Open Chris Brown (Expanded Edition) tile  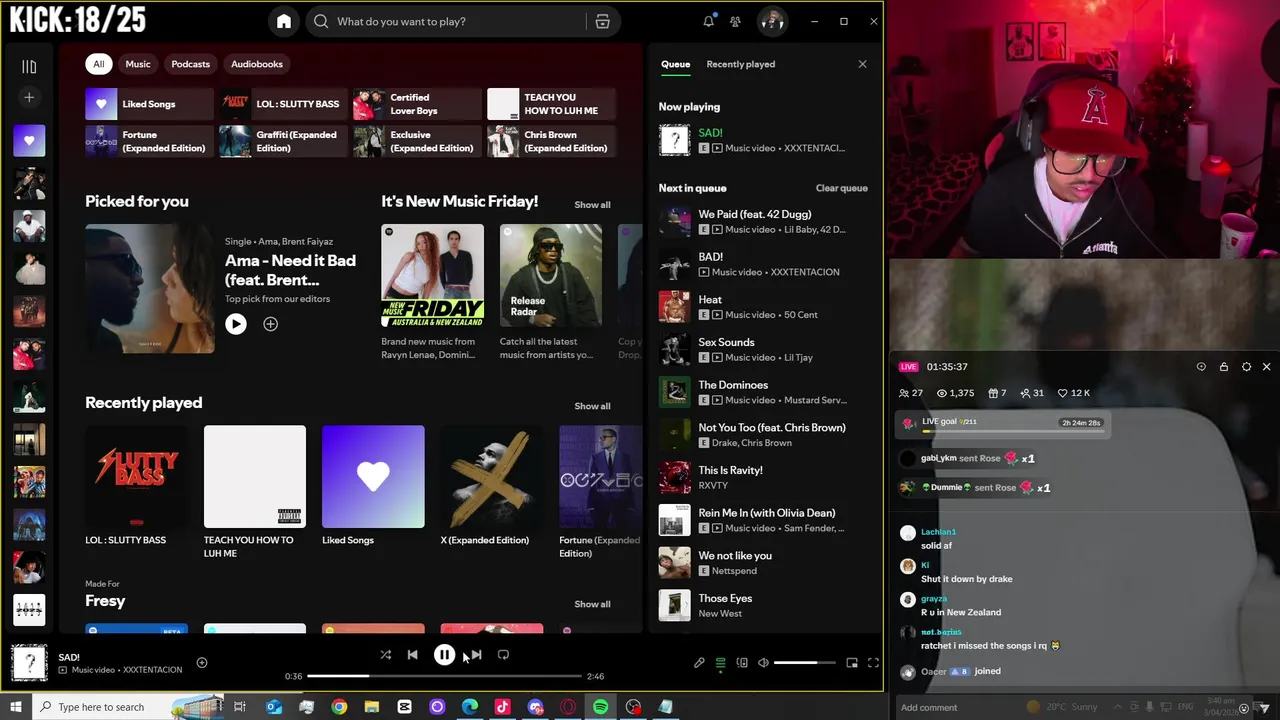point(551,141)
